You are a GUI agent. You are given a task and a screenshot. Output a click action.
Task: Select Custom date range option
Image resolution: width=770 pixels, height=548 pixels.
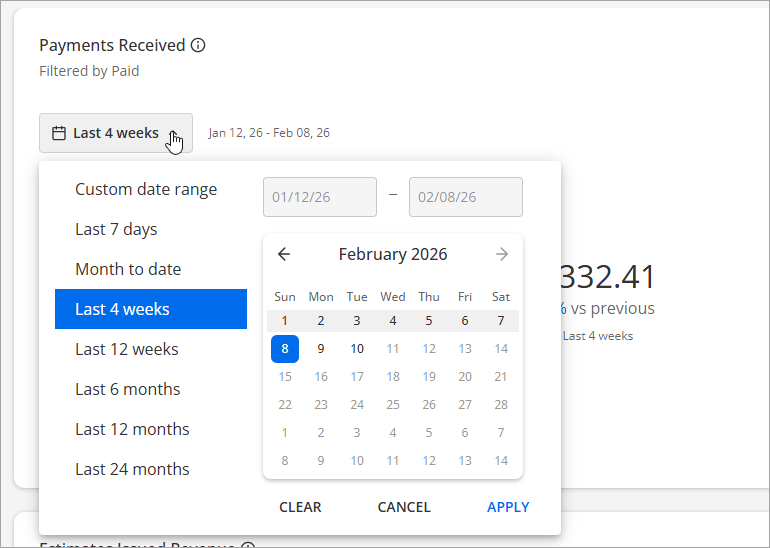[x=146, y=189]
